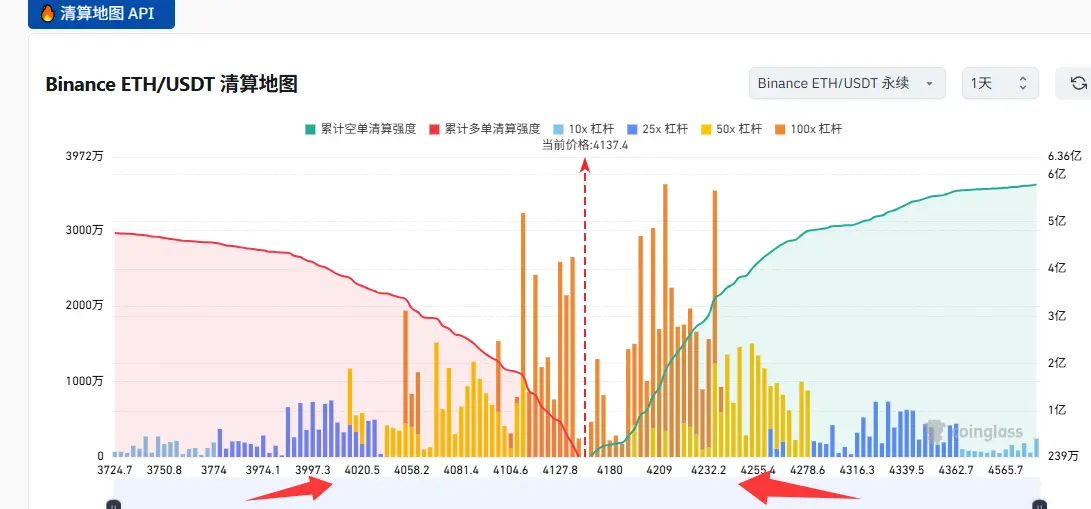Toggle the 50x 杠杆 legend series
Screen dimensions: 1091x509
pyautogui.click(x=730, y=129)
